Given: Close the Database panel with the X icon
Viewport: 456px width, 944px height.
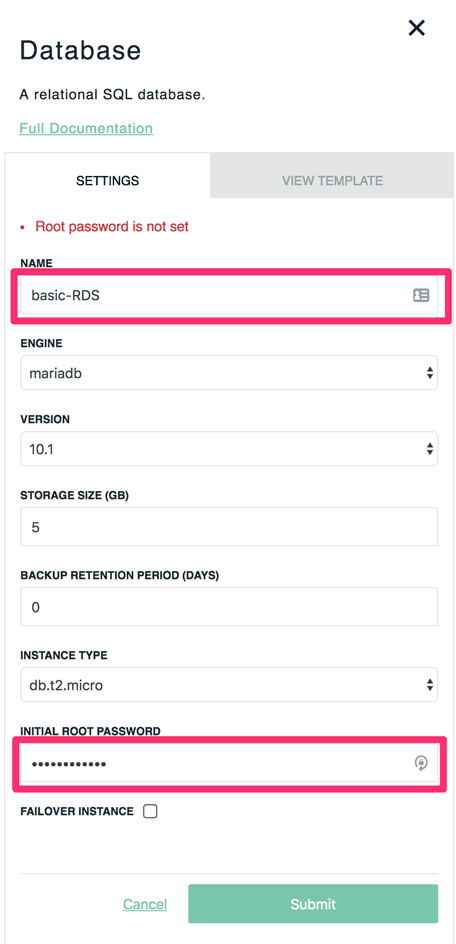Looking at the screenshot, I should point(416,28).
